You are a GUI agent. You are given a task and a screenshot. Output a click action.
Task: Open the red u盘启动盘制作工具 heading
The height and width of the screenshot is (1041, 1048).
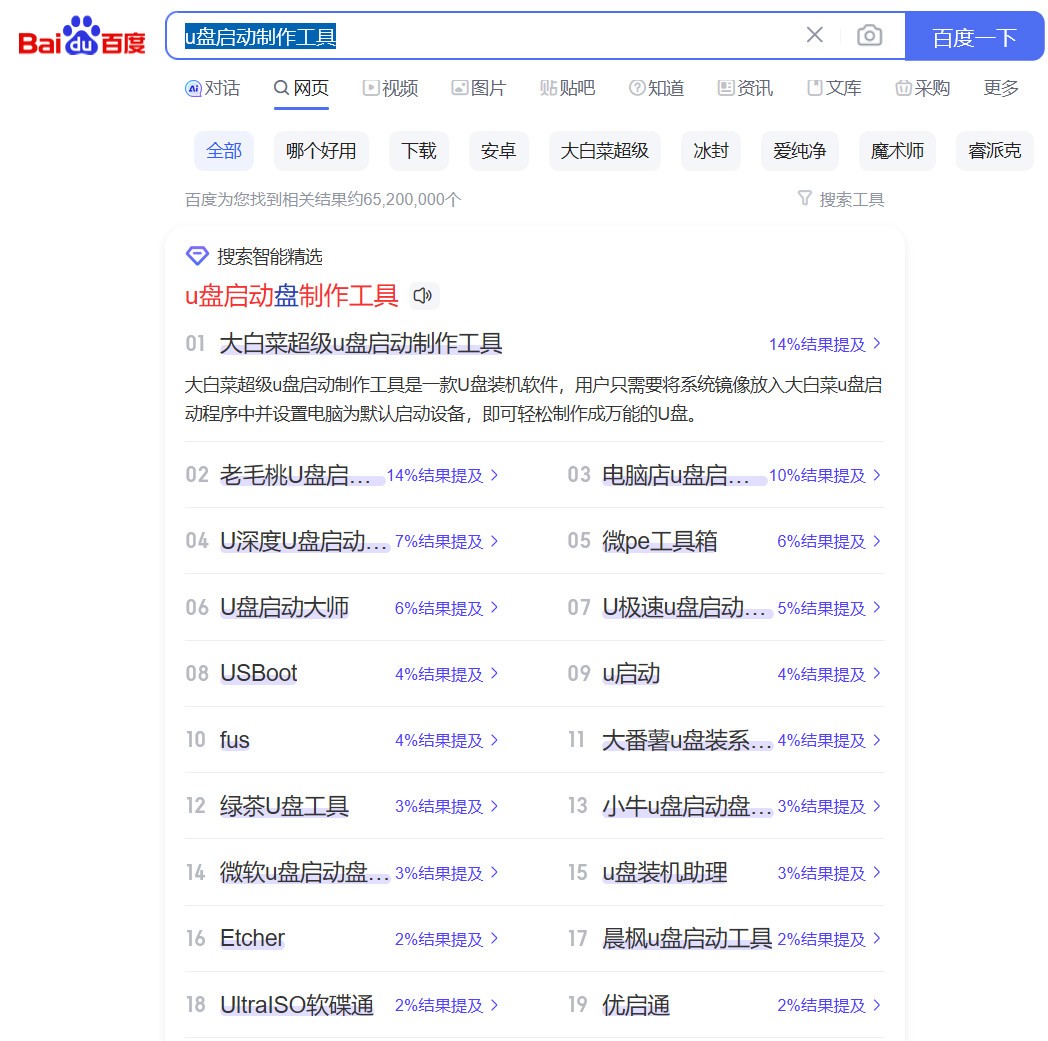coord(291,295)
